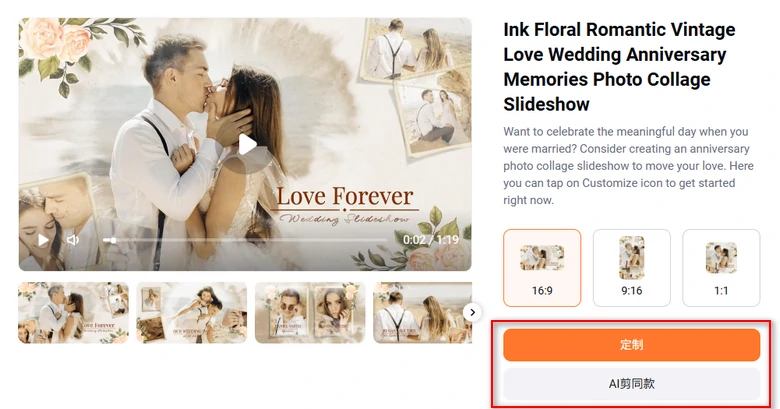Screen dimensions: 780x409
Task: Click the main video preview image
Action: 245,144
